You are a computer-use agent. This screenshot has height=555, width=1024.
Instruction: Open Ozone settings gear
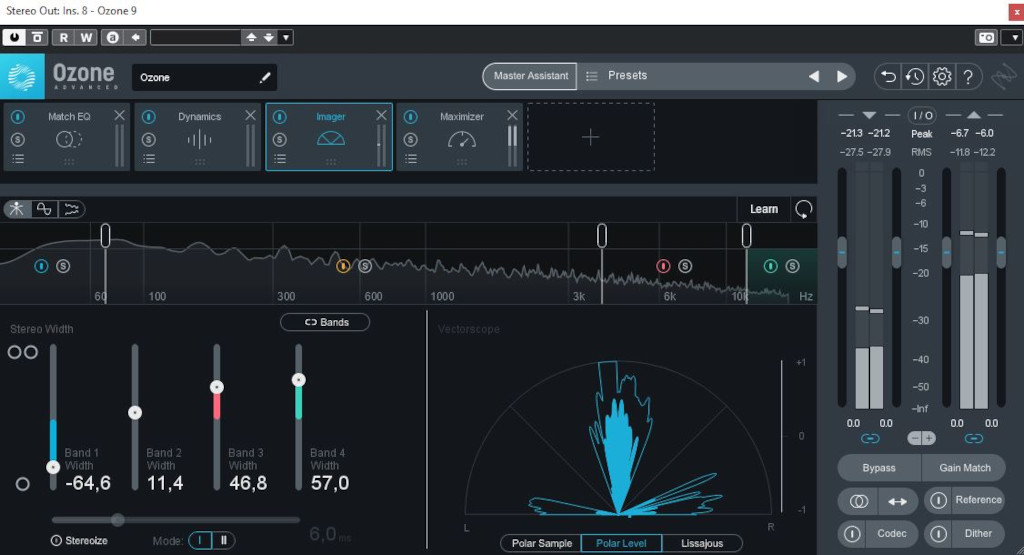click(x=942, y=76)
